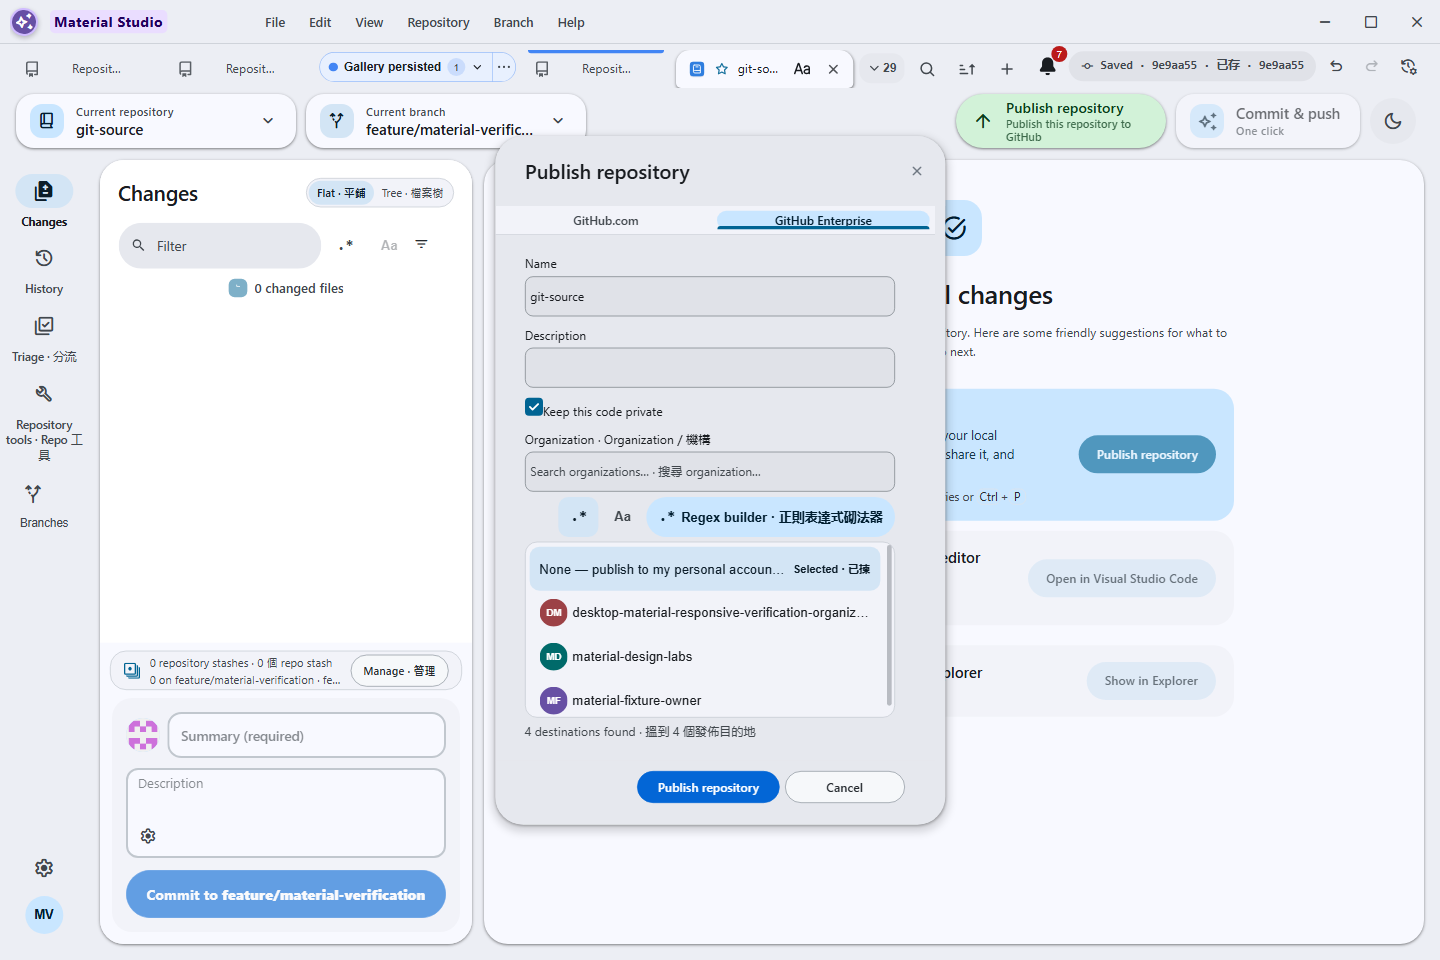The height and width of the screenshot is (960, 1440).
Task: Open the History sidebar view
Action: (x=44, y=271)
